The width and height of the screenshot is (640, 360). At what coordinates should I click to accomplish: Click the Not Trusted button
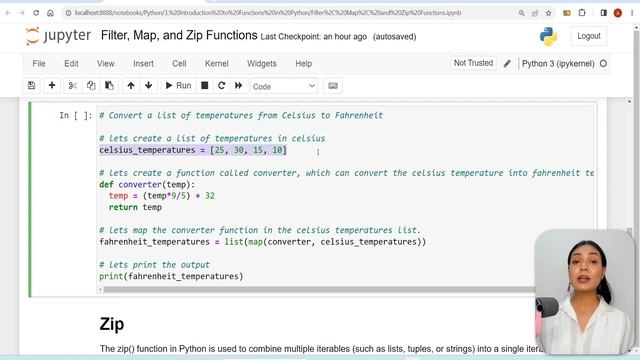473,63
